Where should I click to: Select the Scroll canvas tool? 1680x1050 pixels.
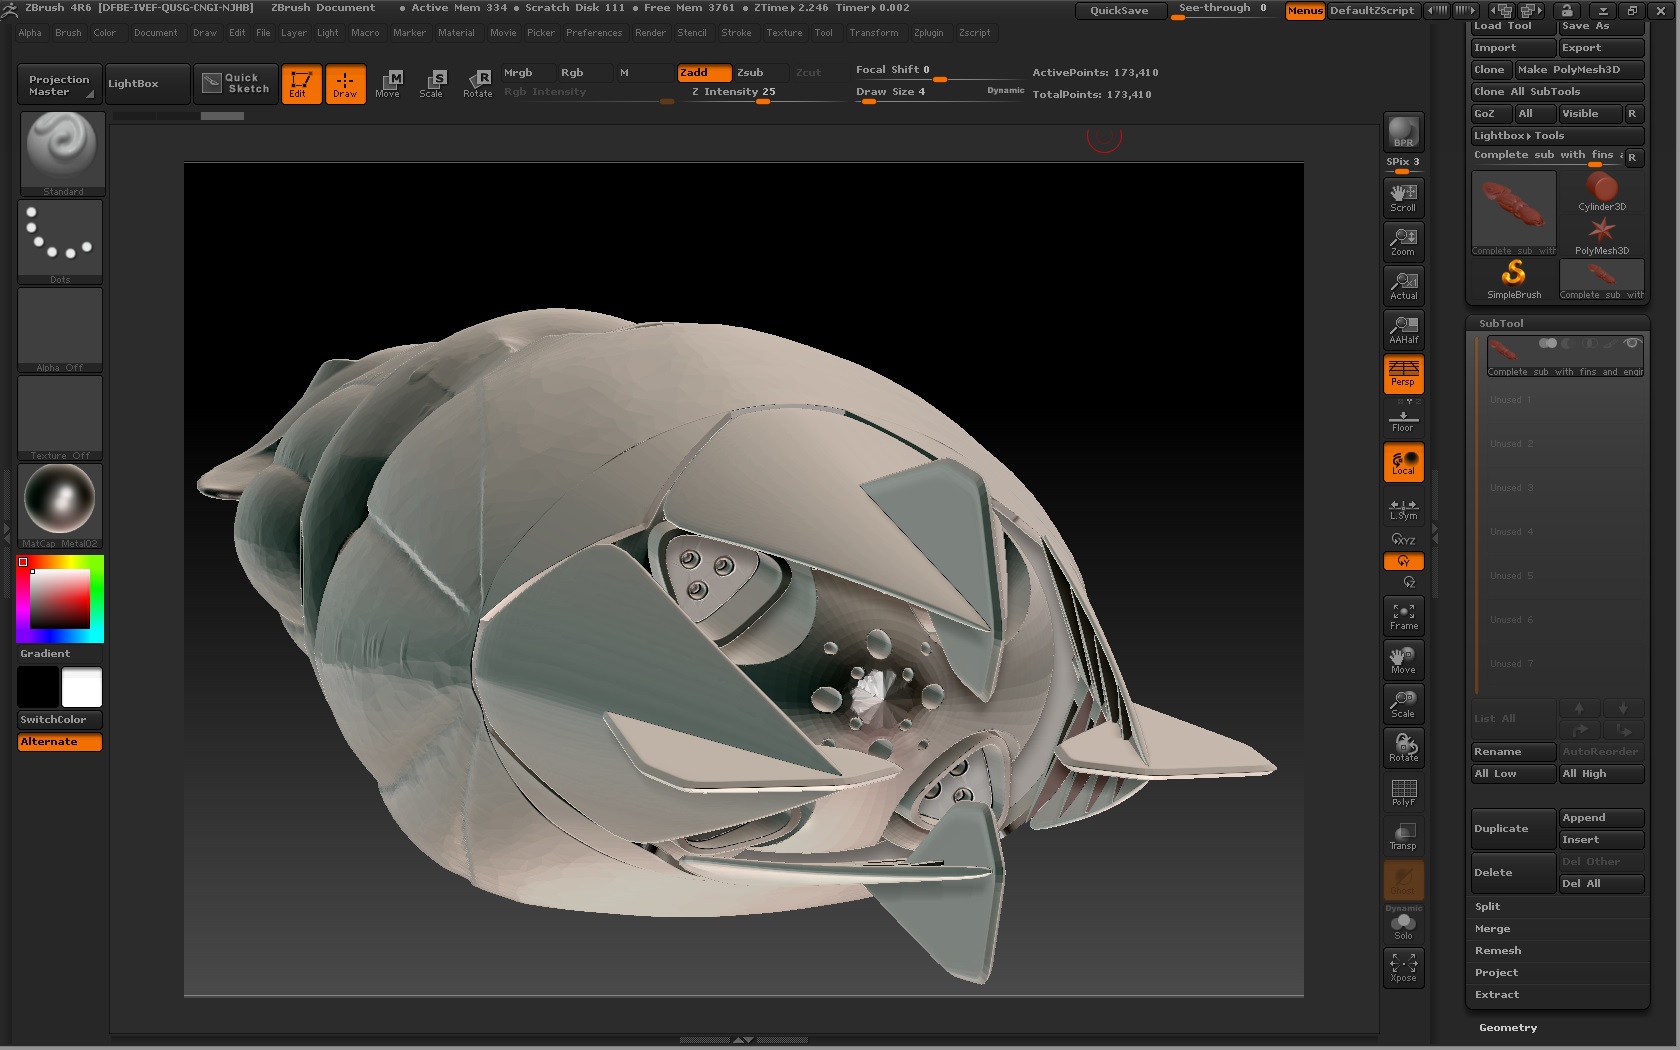coord(1403,197)
